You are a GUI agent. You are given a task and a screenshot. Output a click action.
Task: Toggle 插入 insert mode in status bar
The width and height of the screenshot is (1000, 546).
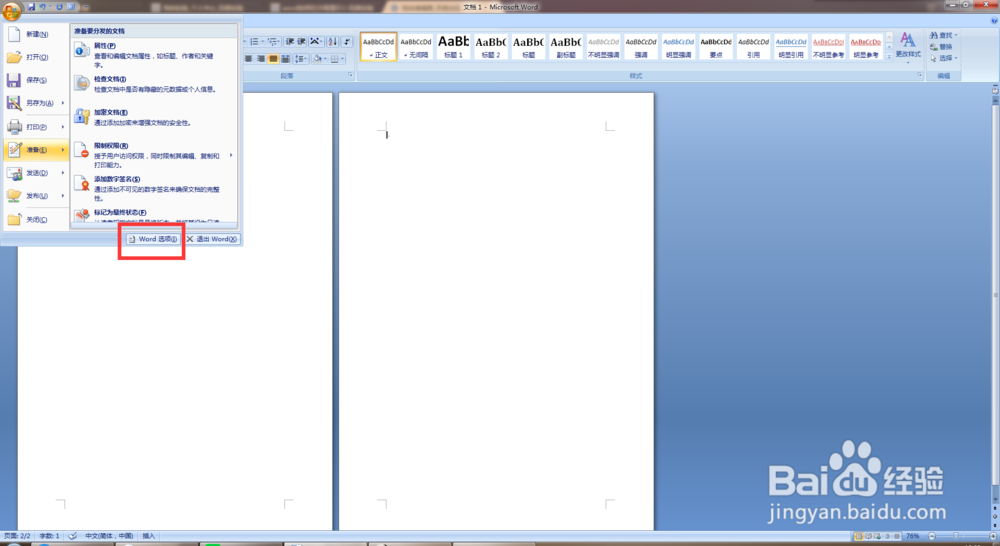tap(149, 536)
